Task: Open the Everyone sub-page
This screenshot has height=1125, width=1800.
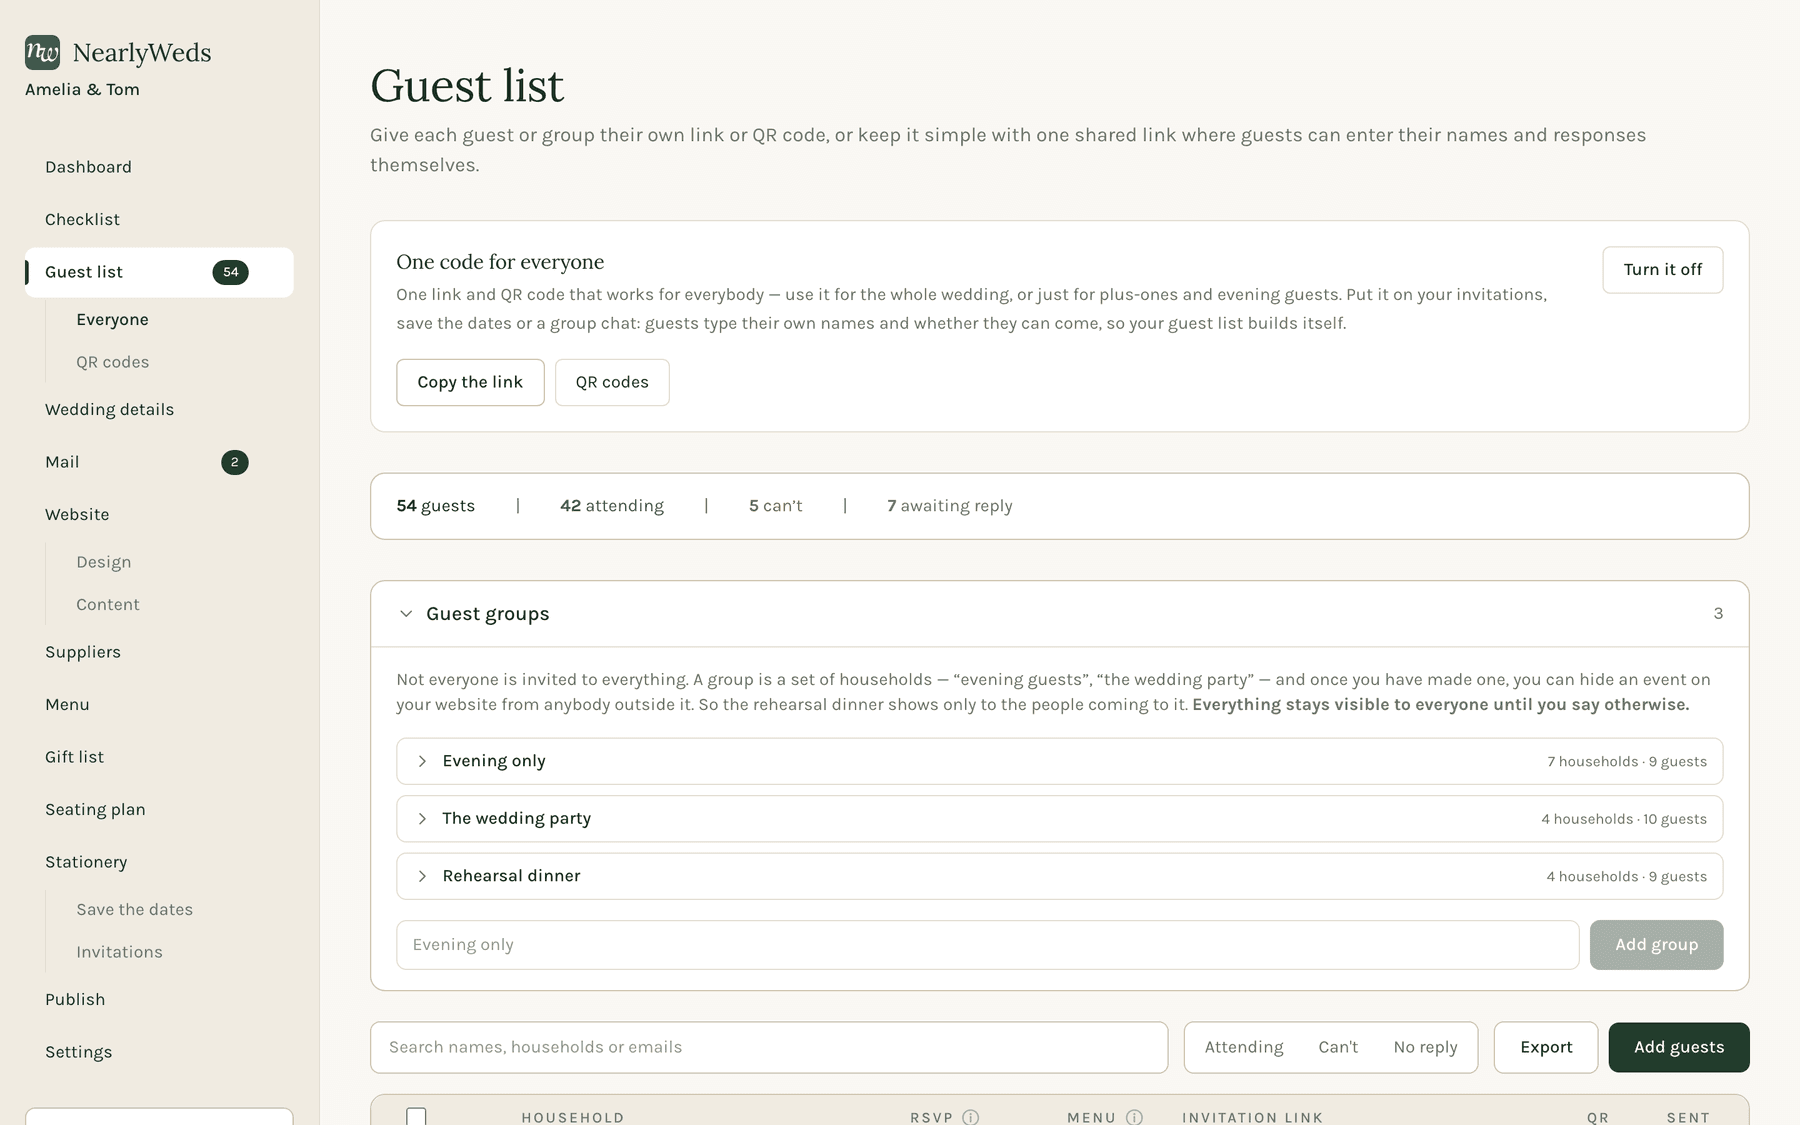Action: [x=112, y=319]
